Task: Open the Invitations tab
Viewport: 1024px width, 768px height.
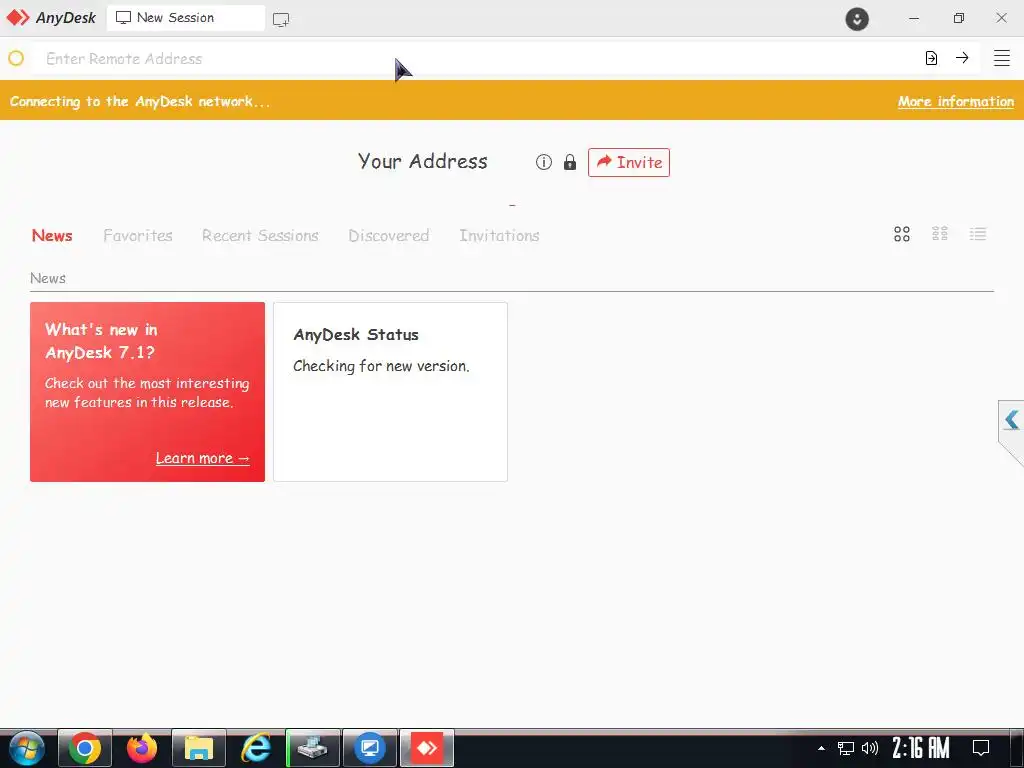Action: (499, 236)
